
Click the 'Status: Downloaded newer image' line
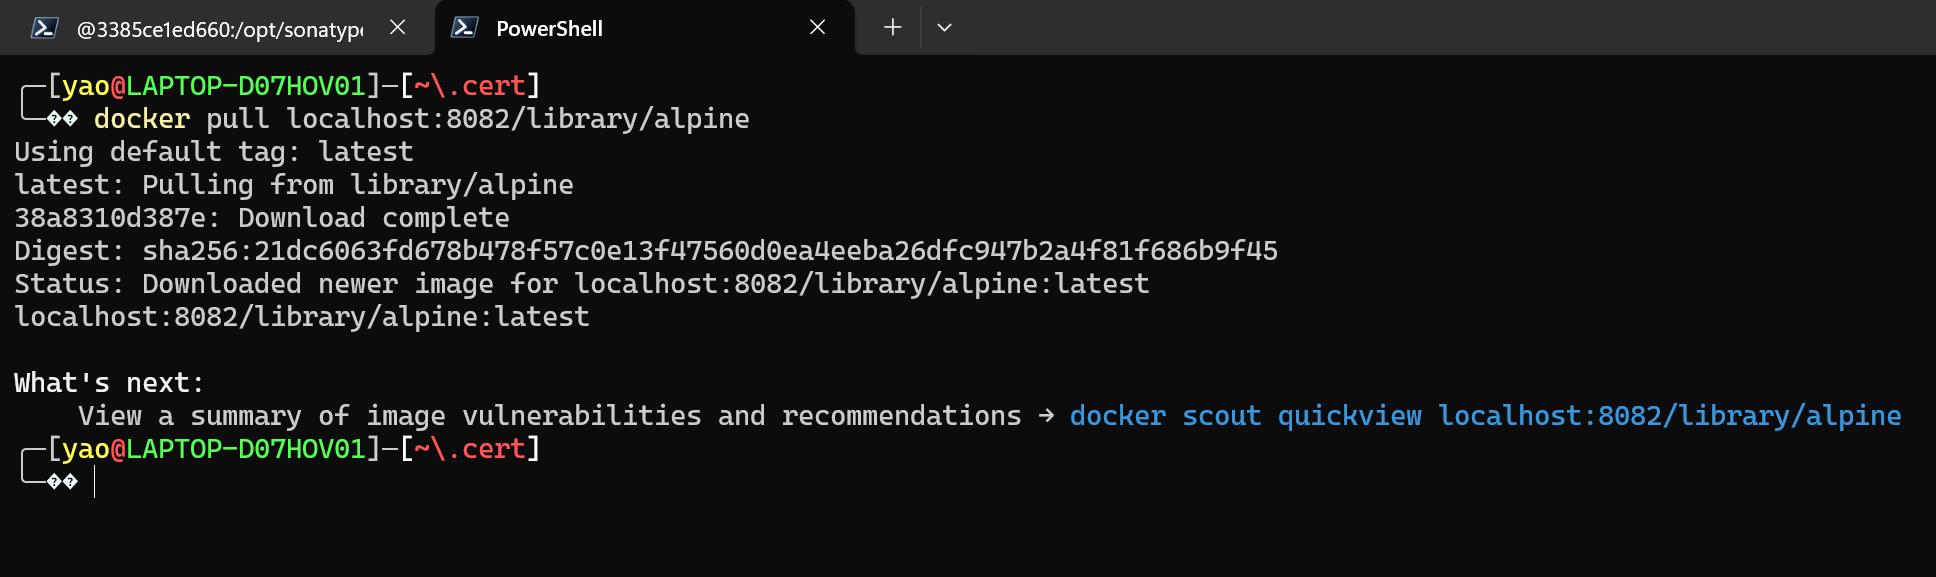[x=581, y=284]
